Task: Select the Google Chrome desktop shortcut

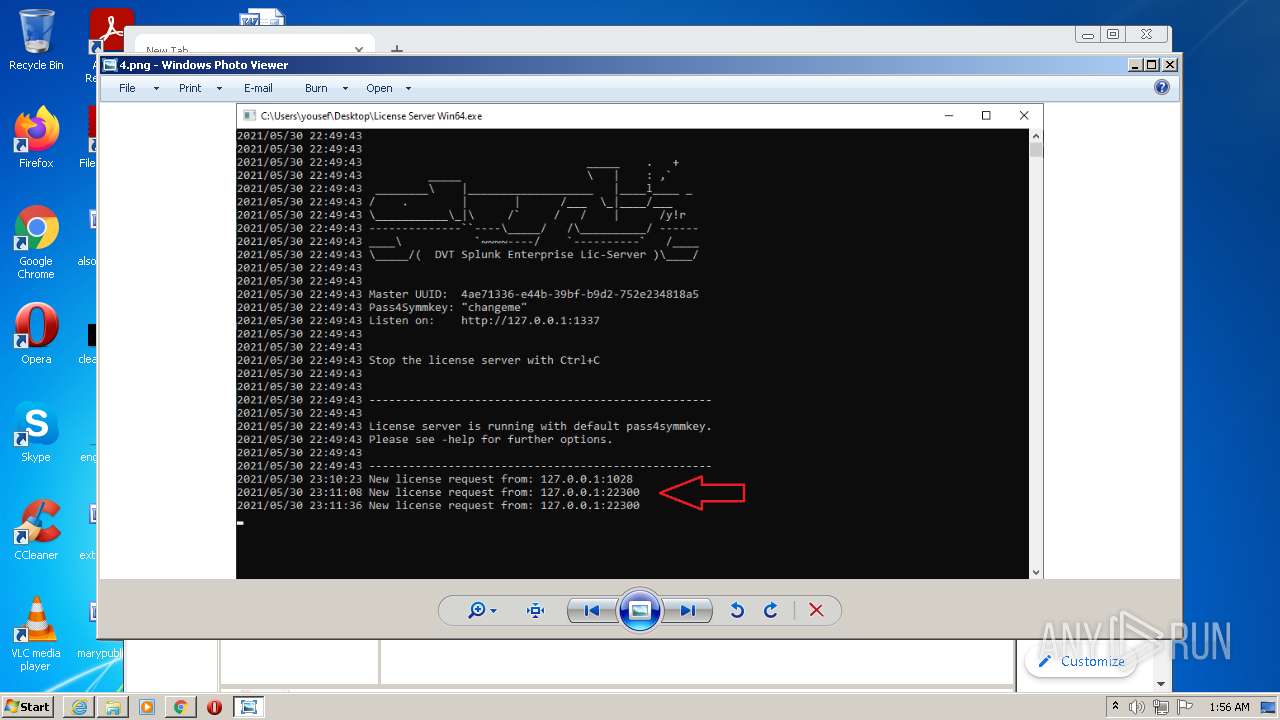Action: pos(36,243)
